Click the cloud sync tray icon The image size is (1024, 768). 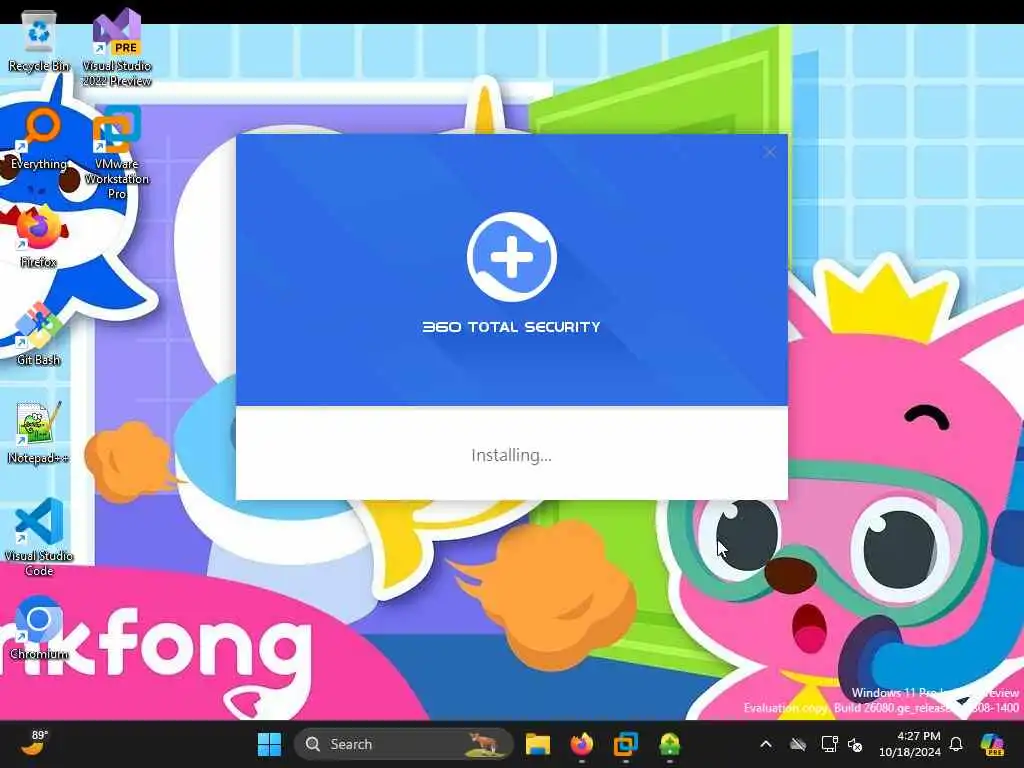pos(797,744)
